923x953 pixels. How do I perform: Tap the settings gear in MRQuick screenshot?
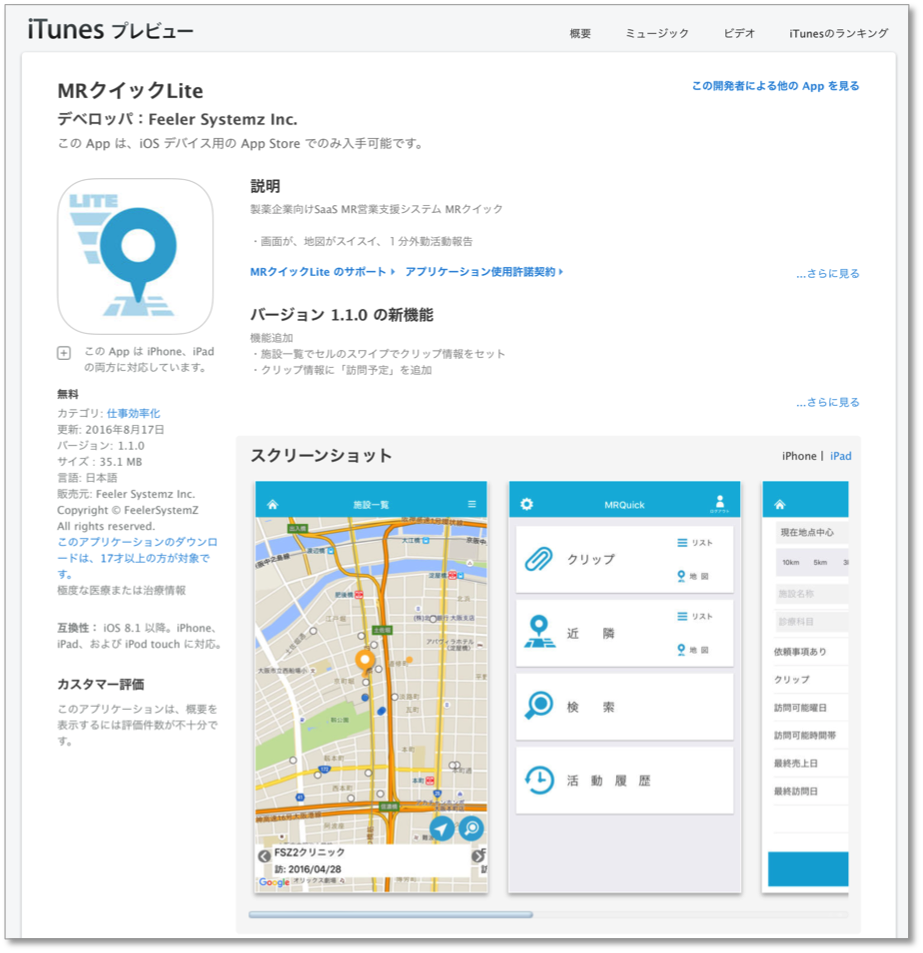click(526, 504)
